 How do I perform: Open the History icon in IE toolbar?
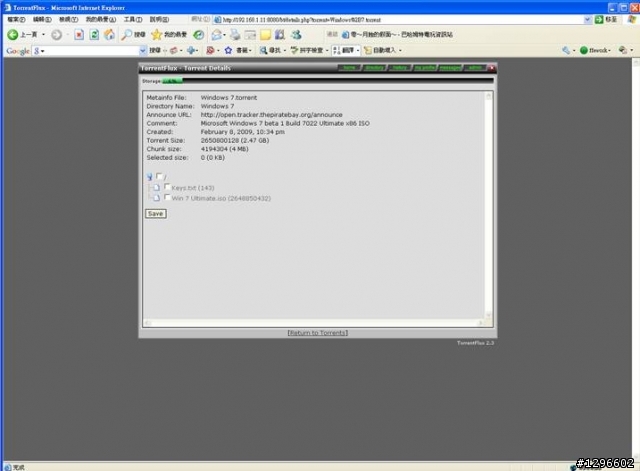coord(199,35)
